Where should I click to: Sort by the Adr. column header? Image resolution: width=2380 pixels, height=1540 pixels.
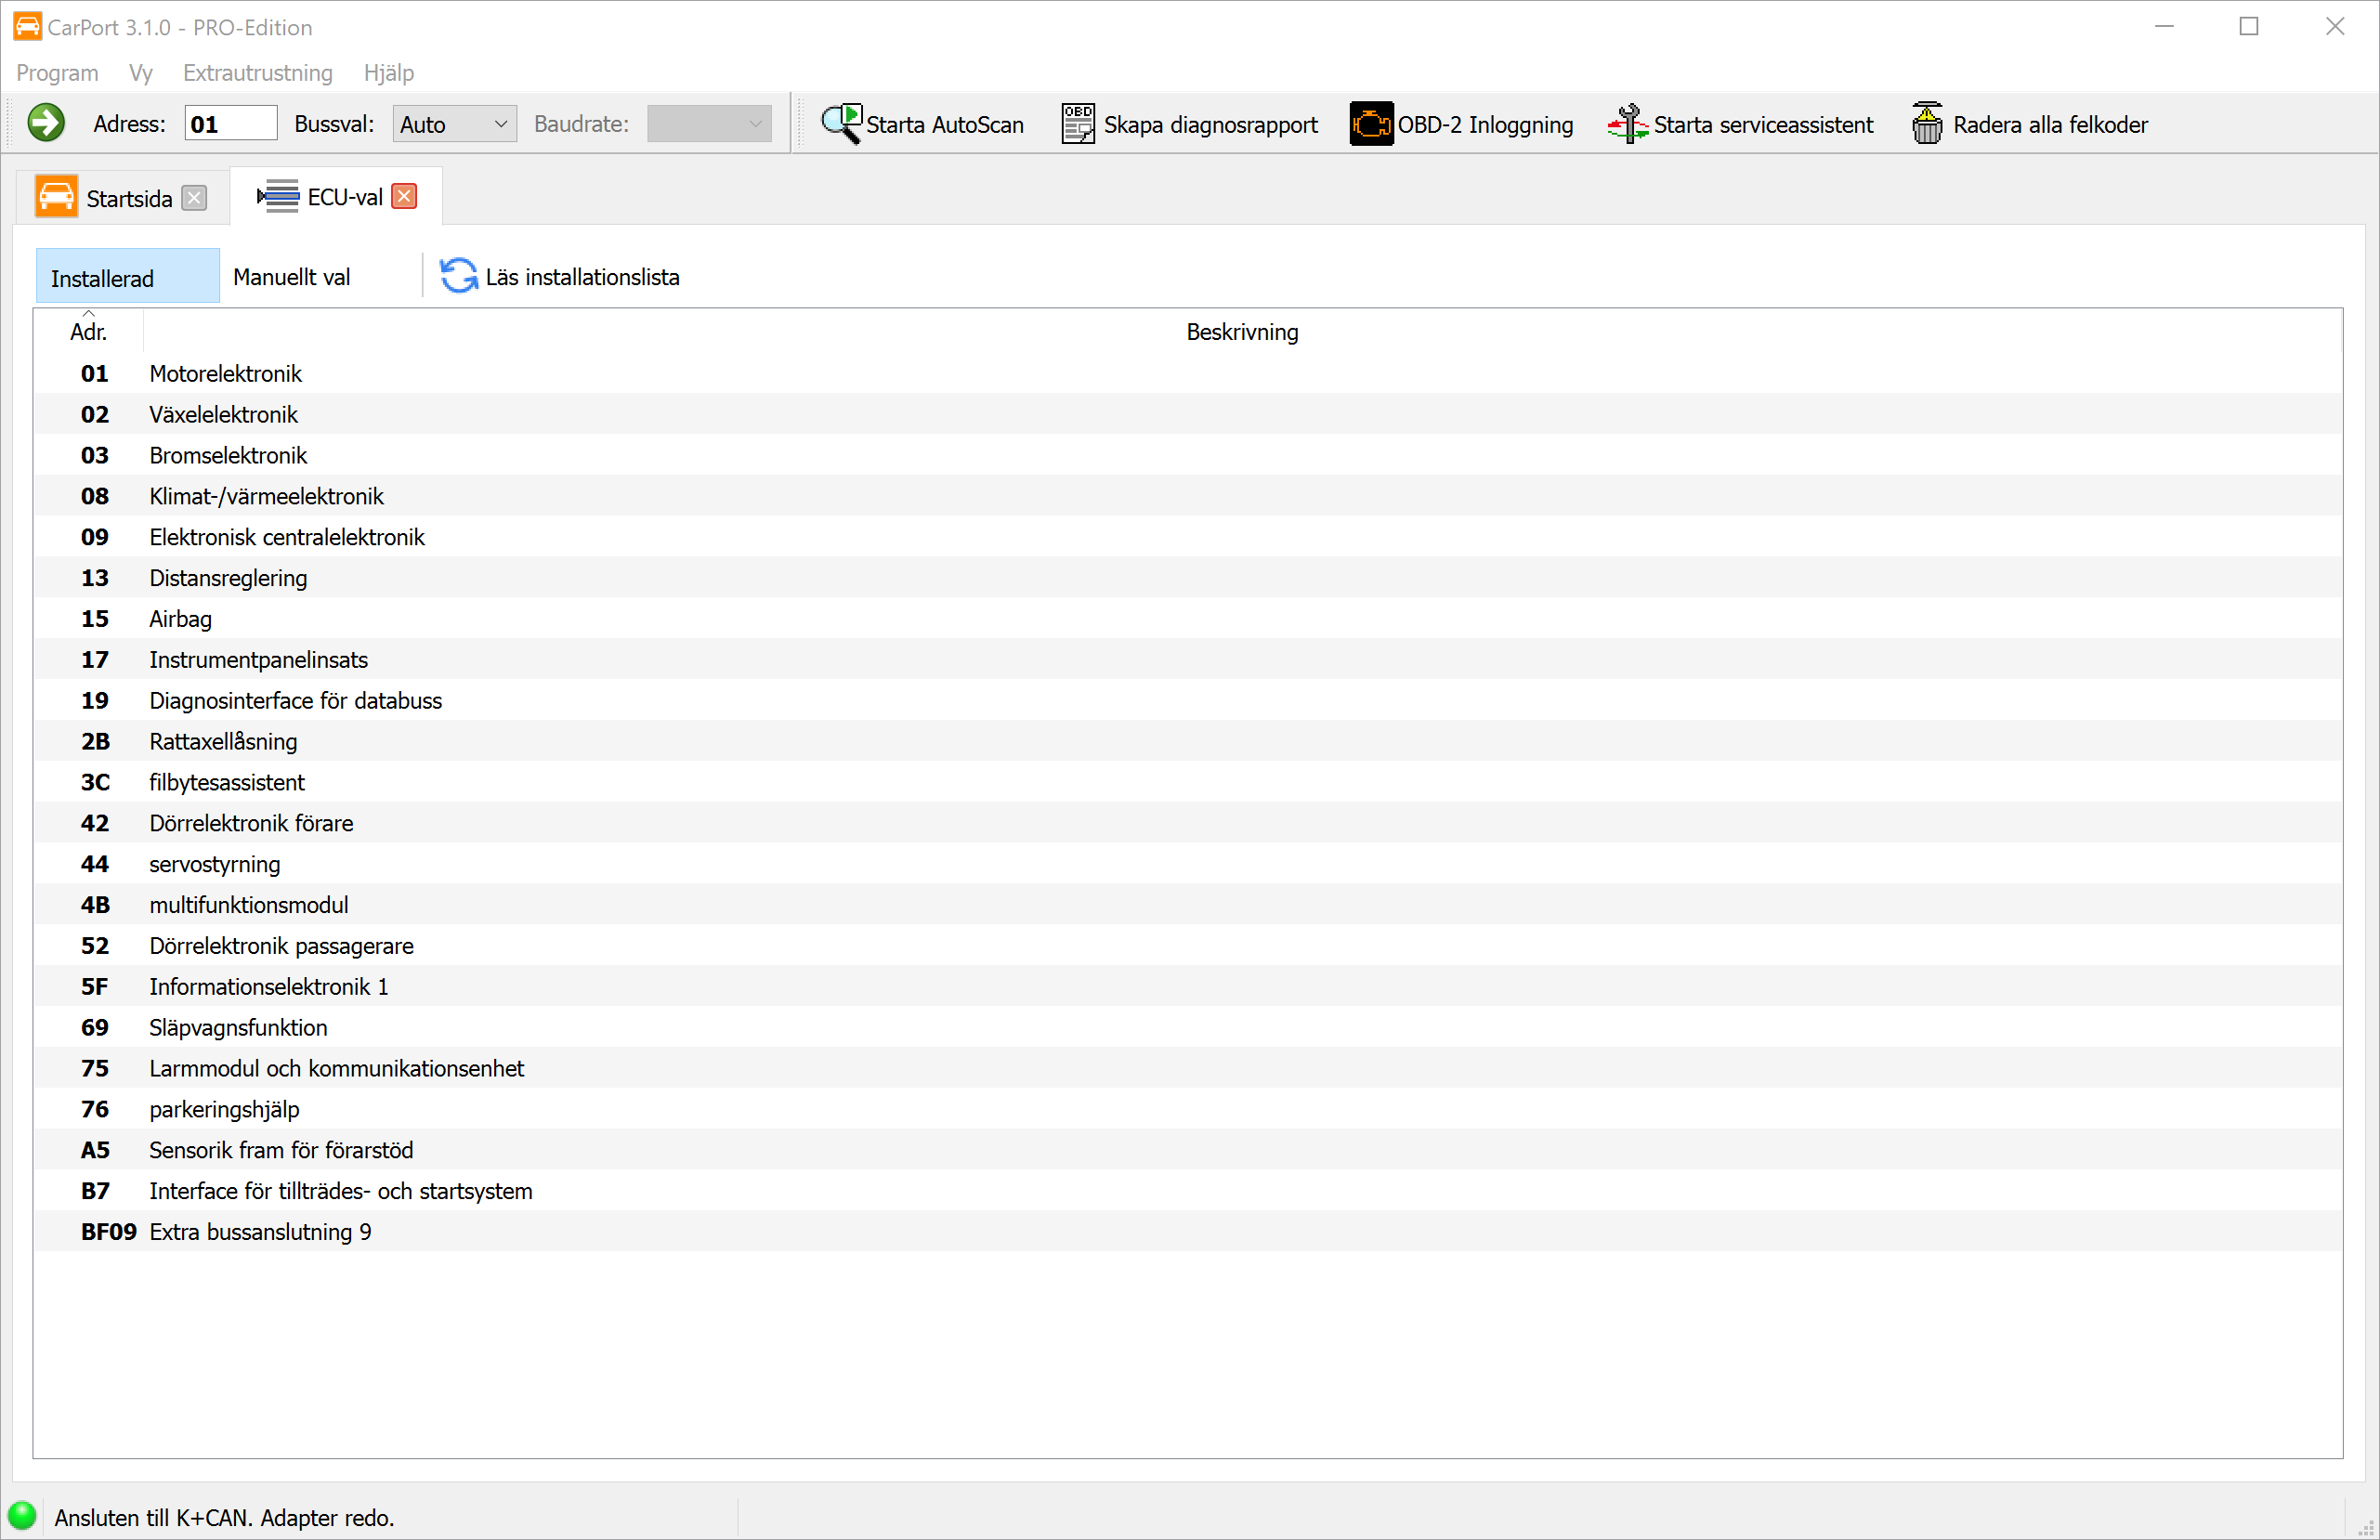coord(88,331)
